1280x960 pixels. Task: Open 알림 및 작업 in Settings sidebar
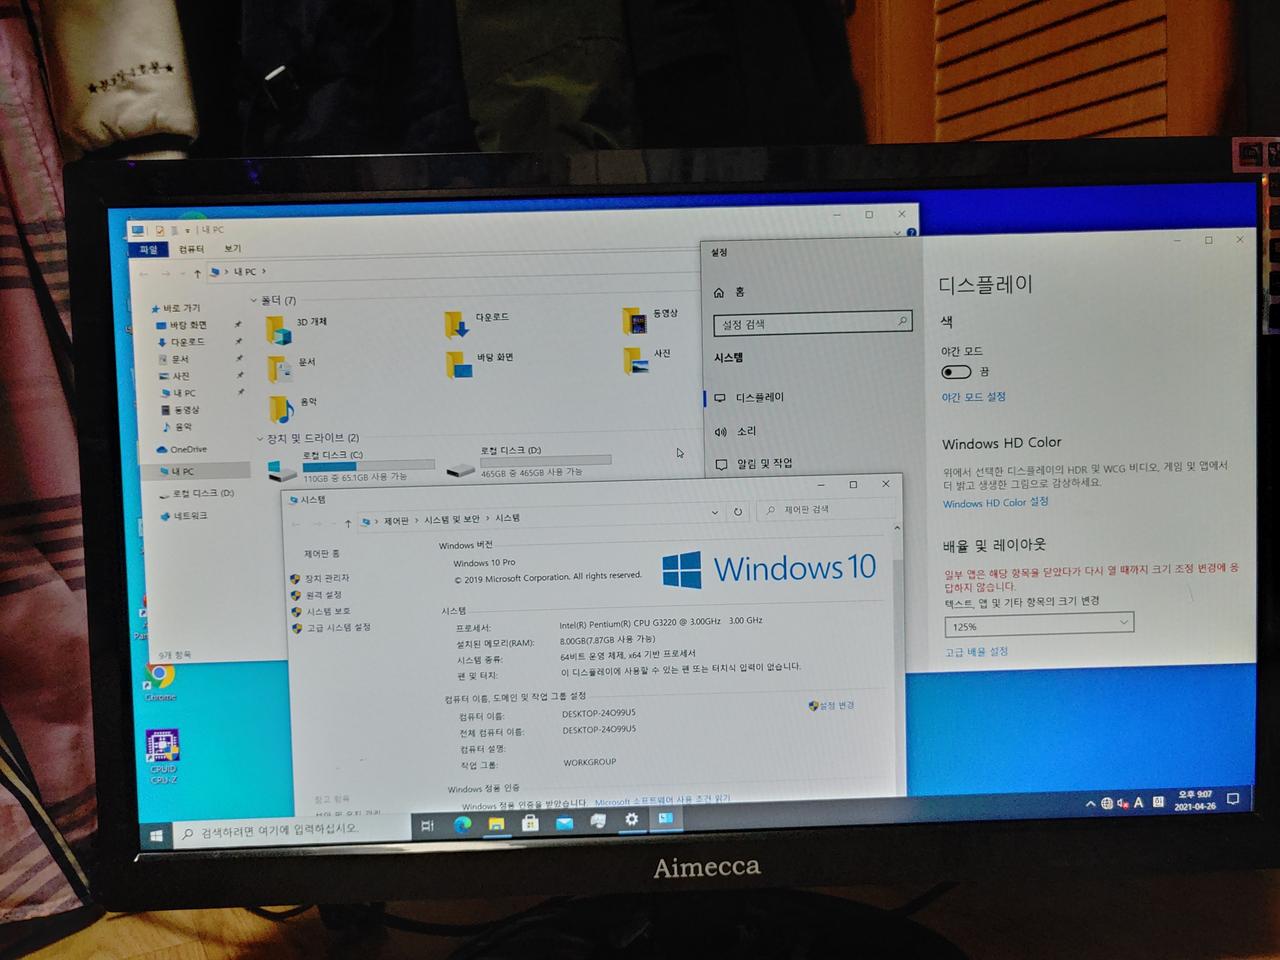pos(765,463)
